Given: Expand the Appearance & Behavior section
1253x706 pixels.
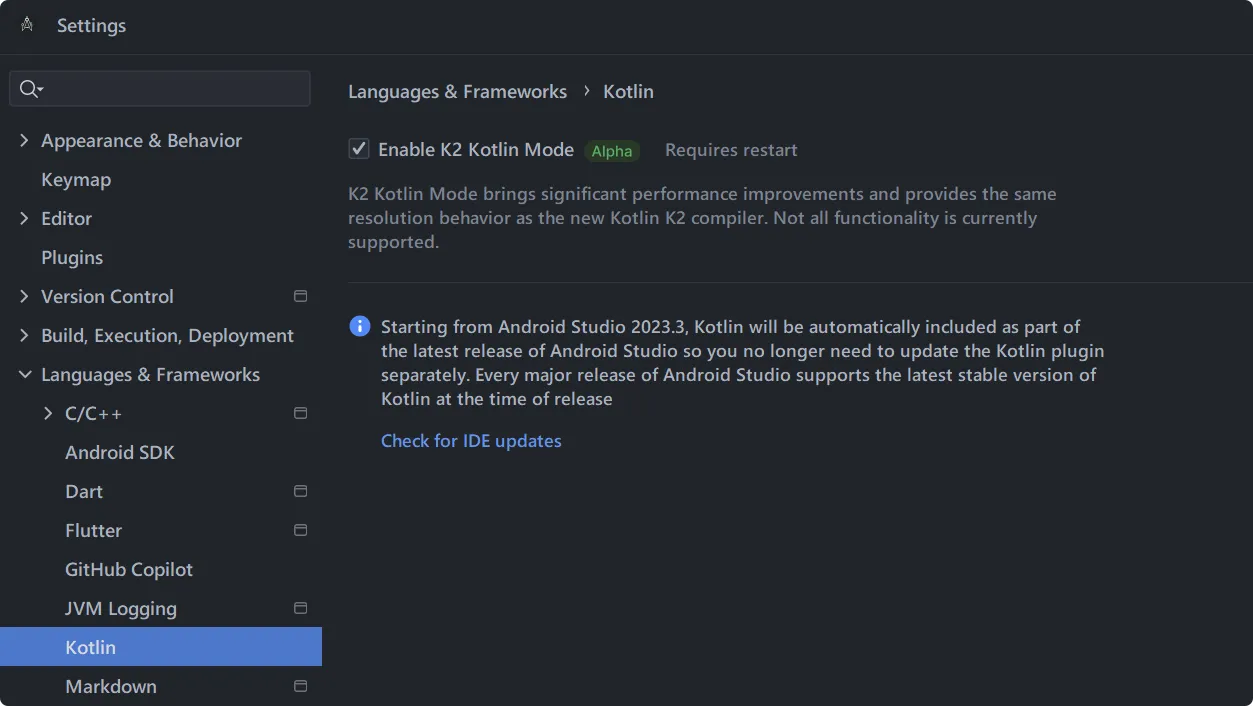Looking at the screenshot, I should tap(24, 141).
